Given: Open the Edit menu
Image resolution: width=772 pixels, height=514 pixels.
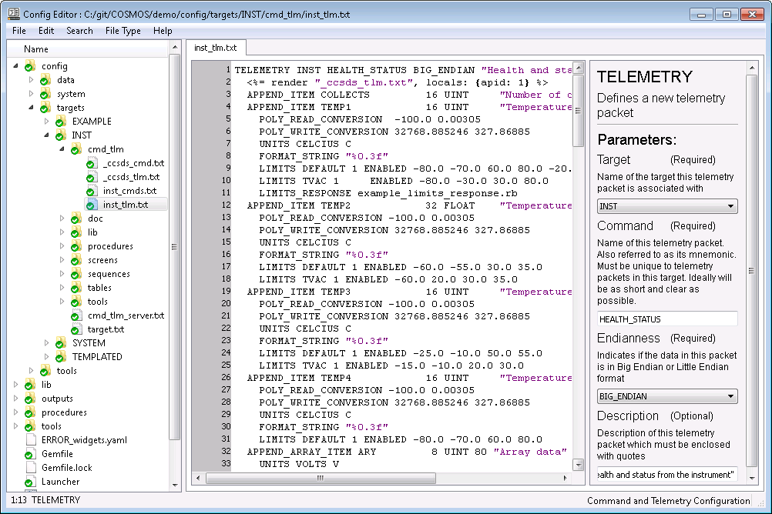Looking at the screenshot, I should click(46, 31).
